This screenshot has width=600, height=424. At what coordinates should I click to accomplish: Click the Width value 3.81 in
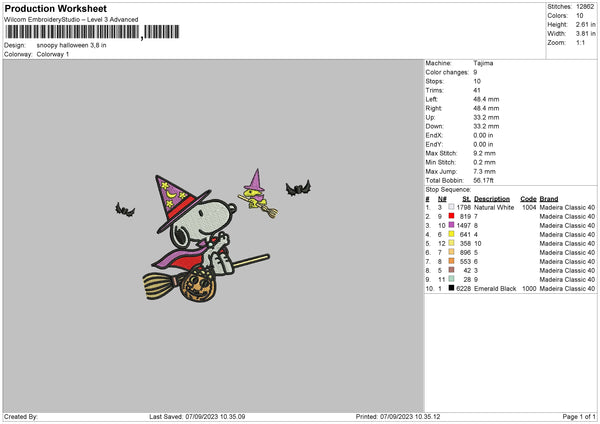[585, 34]
